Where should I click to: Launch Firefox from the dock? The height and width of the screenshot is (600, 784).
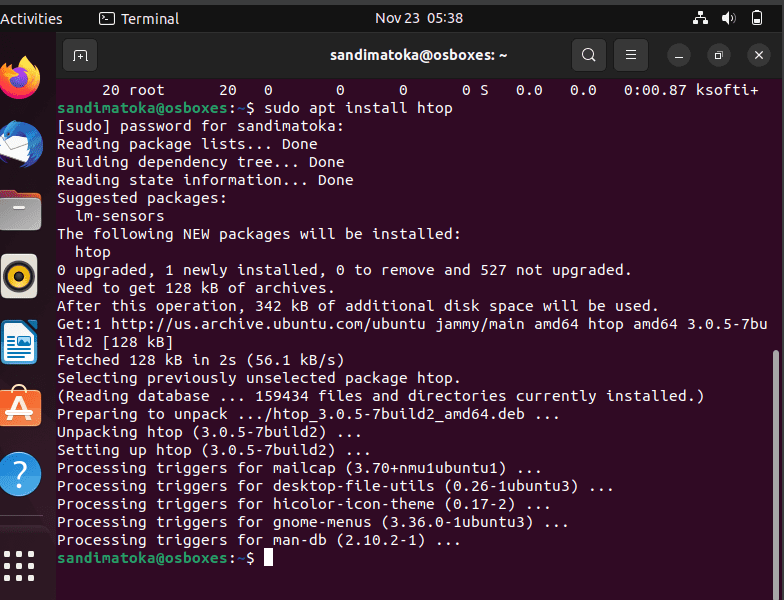(x=20, y=78)
